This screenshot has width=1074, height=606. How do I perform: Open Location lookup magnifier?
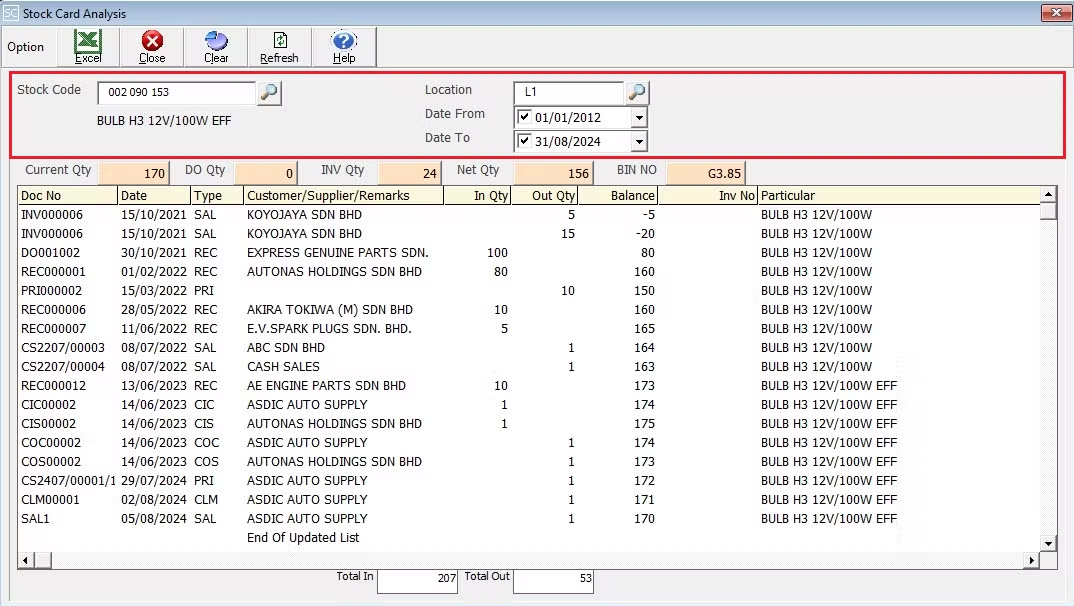click(637, 92)
